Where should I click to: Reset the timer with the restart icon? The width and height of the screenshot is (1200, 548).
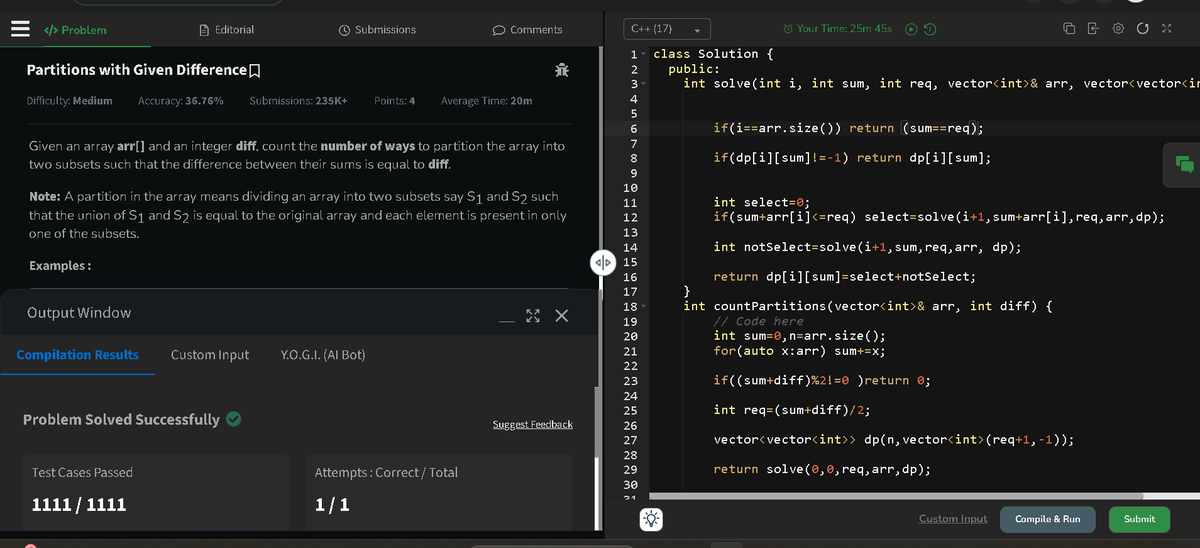(x=929, y=28)
